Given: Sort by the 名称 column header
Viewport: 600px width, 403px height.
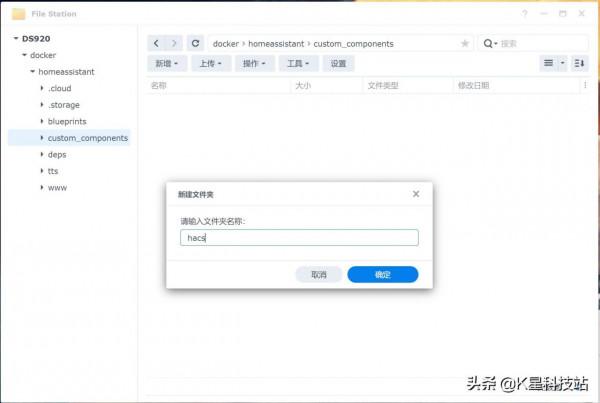Looking at the screenshot, I should (158, 85).
